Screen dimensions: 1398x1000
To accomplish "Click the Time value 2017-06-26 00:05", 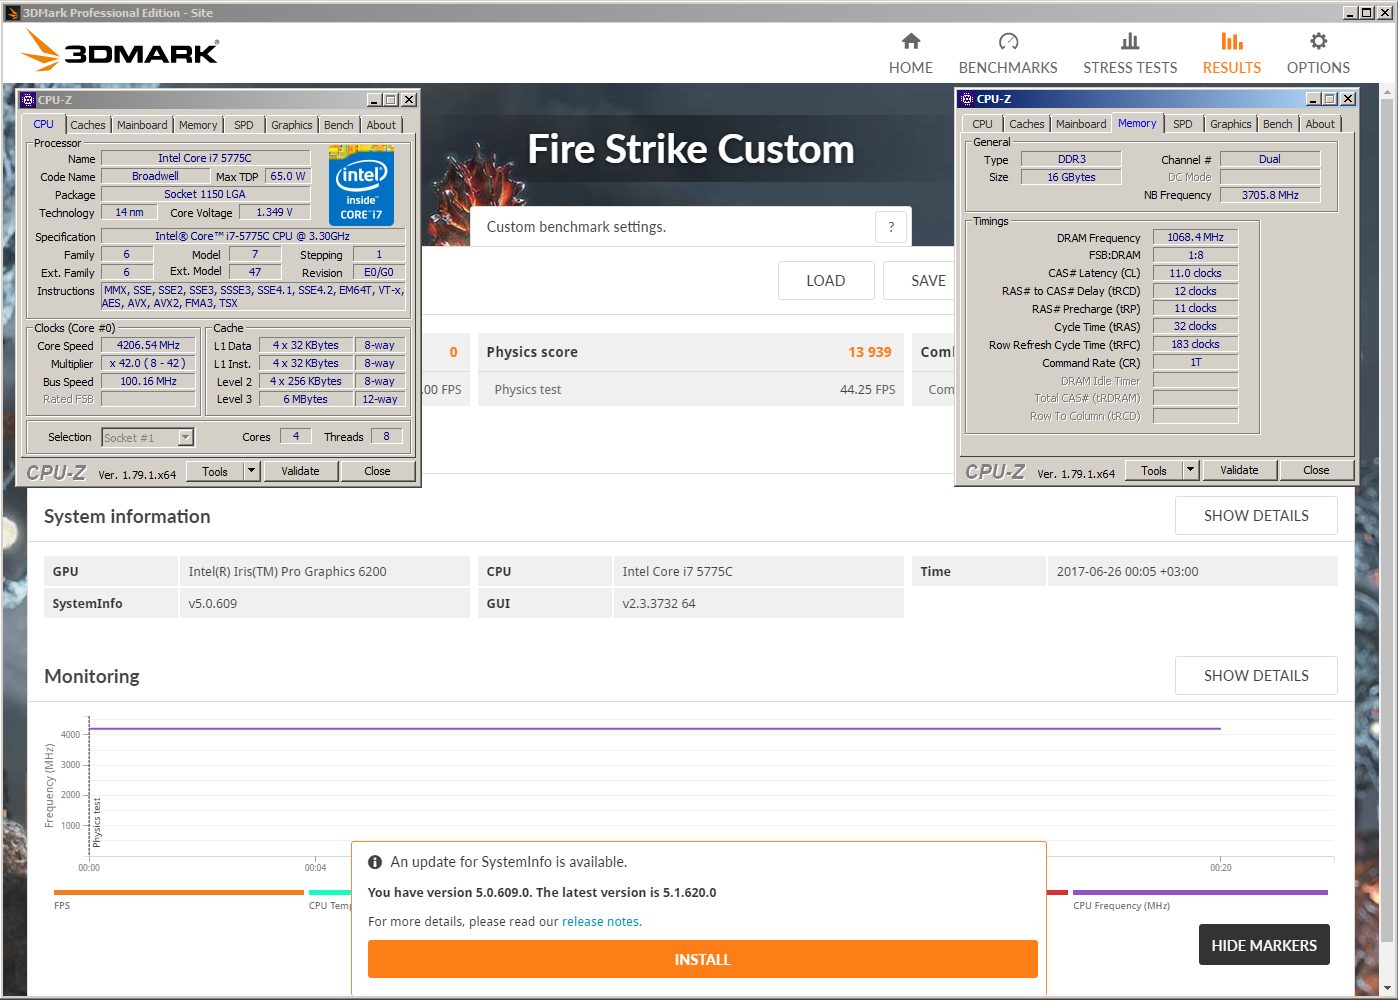I will [x=1127, y=572].
